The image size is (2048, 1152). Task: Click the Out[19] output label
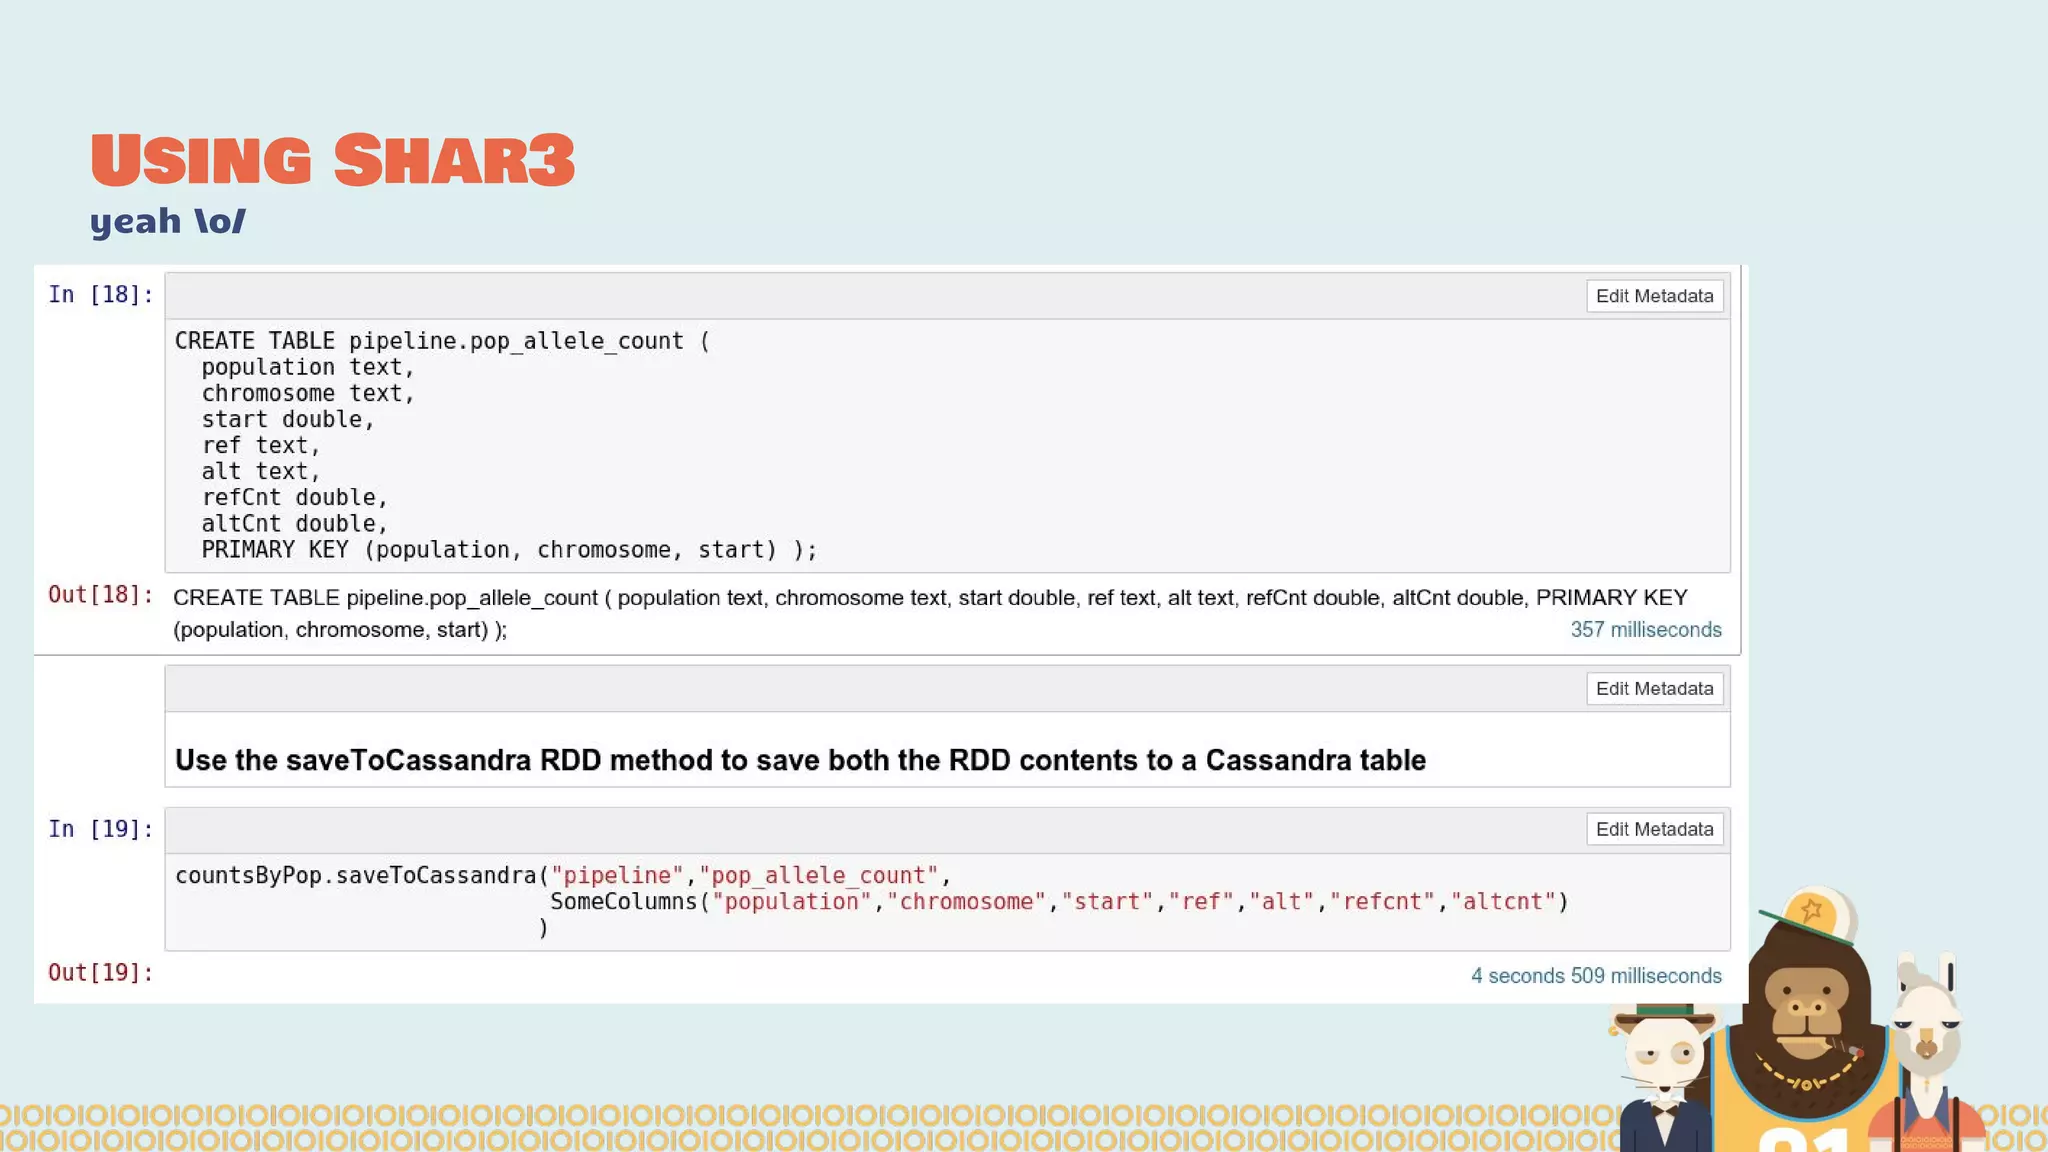tap(100, 973)
